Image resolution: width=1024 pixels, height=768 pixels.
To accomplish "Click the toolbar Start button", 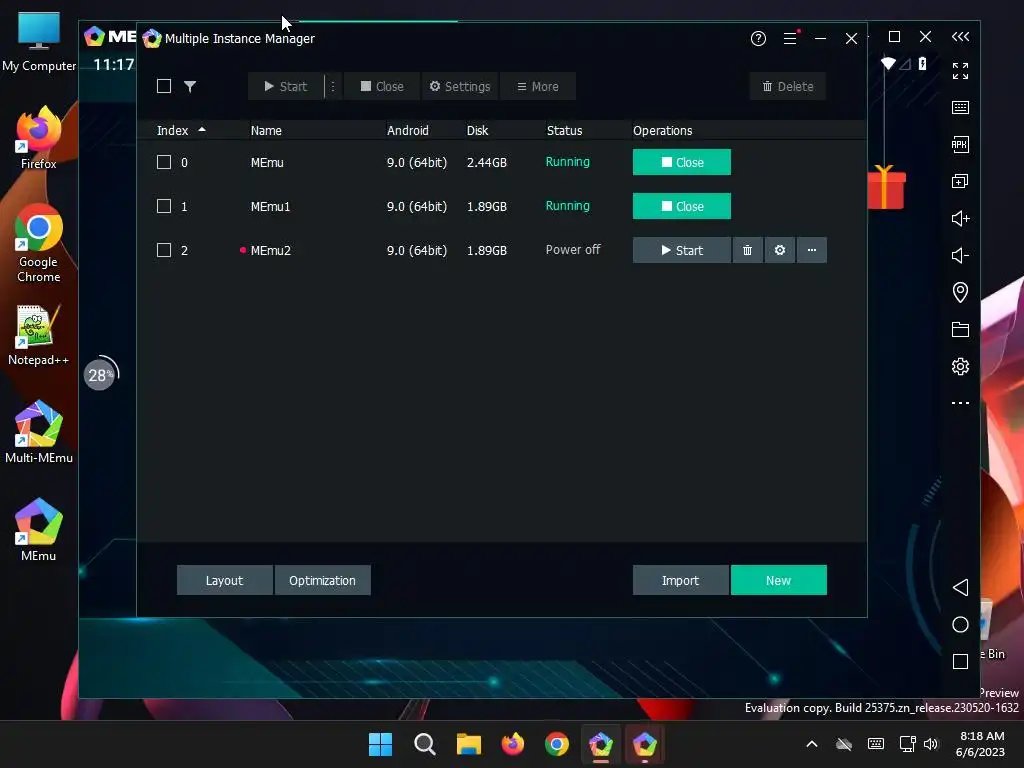I will tap(285, 86).
